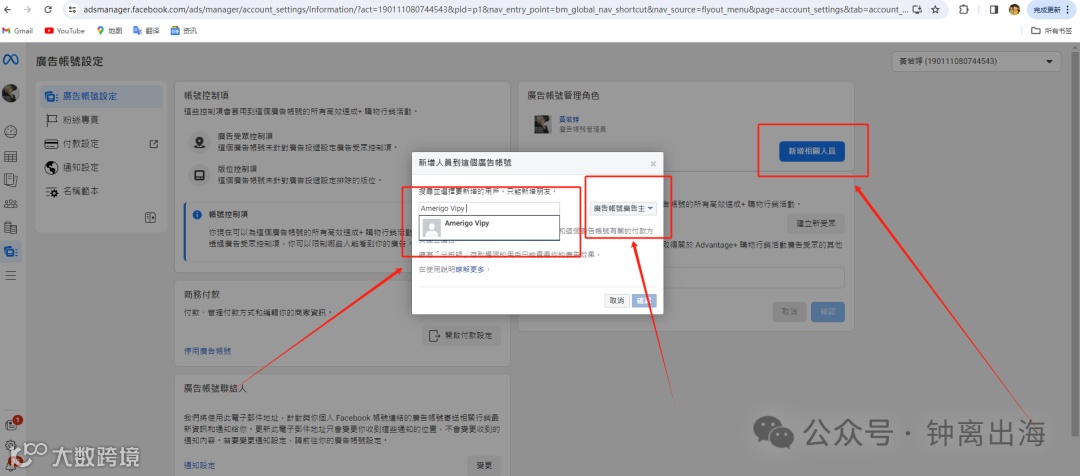This screenshot has width=1080, height=476.
Task: Click the 版位控制項 placement icon
Action: pos(199,174)
